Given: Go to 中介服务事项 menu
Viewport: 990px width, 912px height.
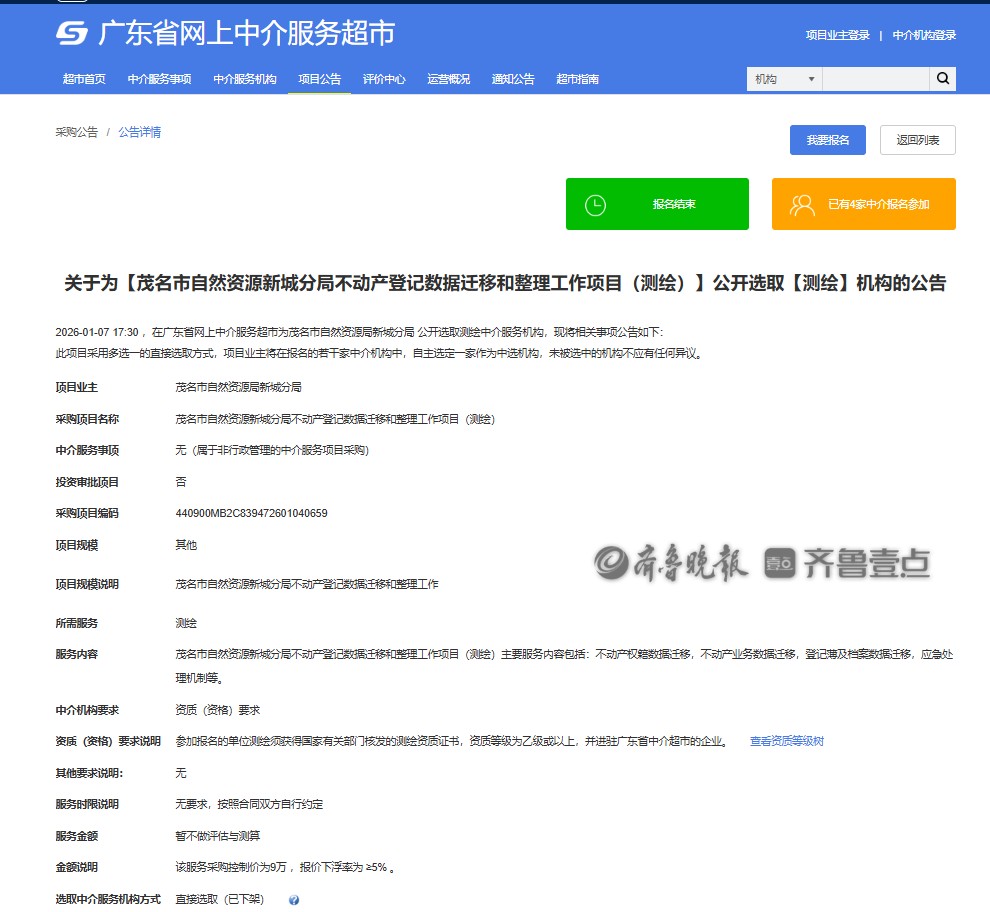Looking at the screenshot, I should click(159, 79).
